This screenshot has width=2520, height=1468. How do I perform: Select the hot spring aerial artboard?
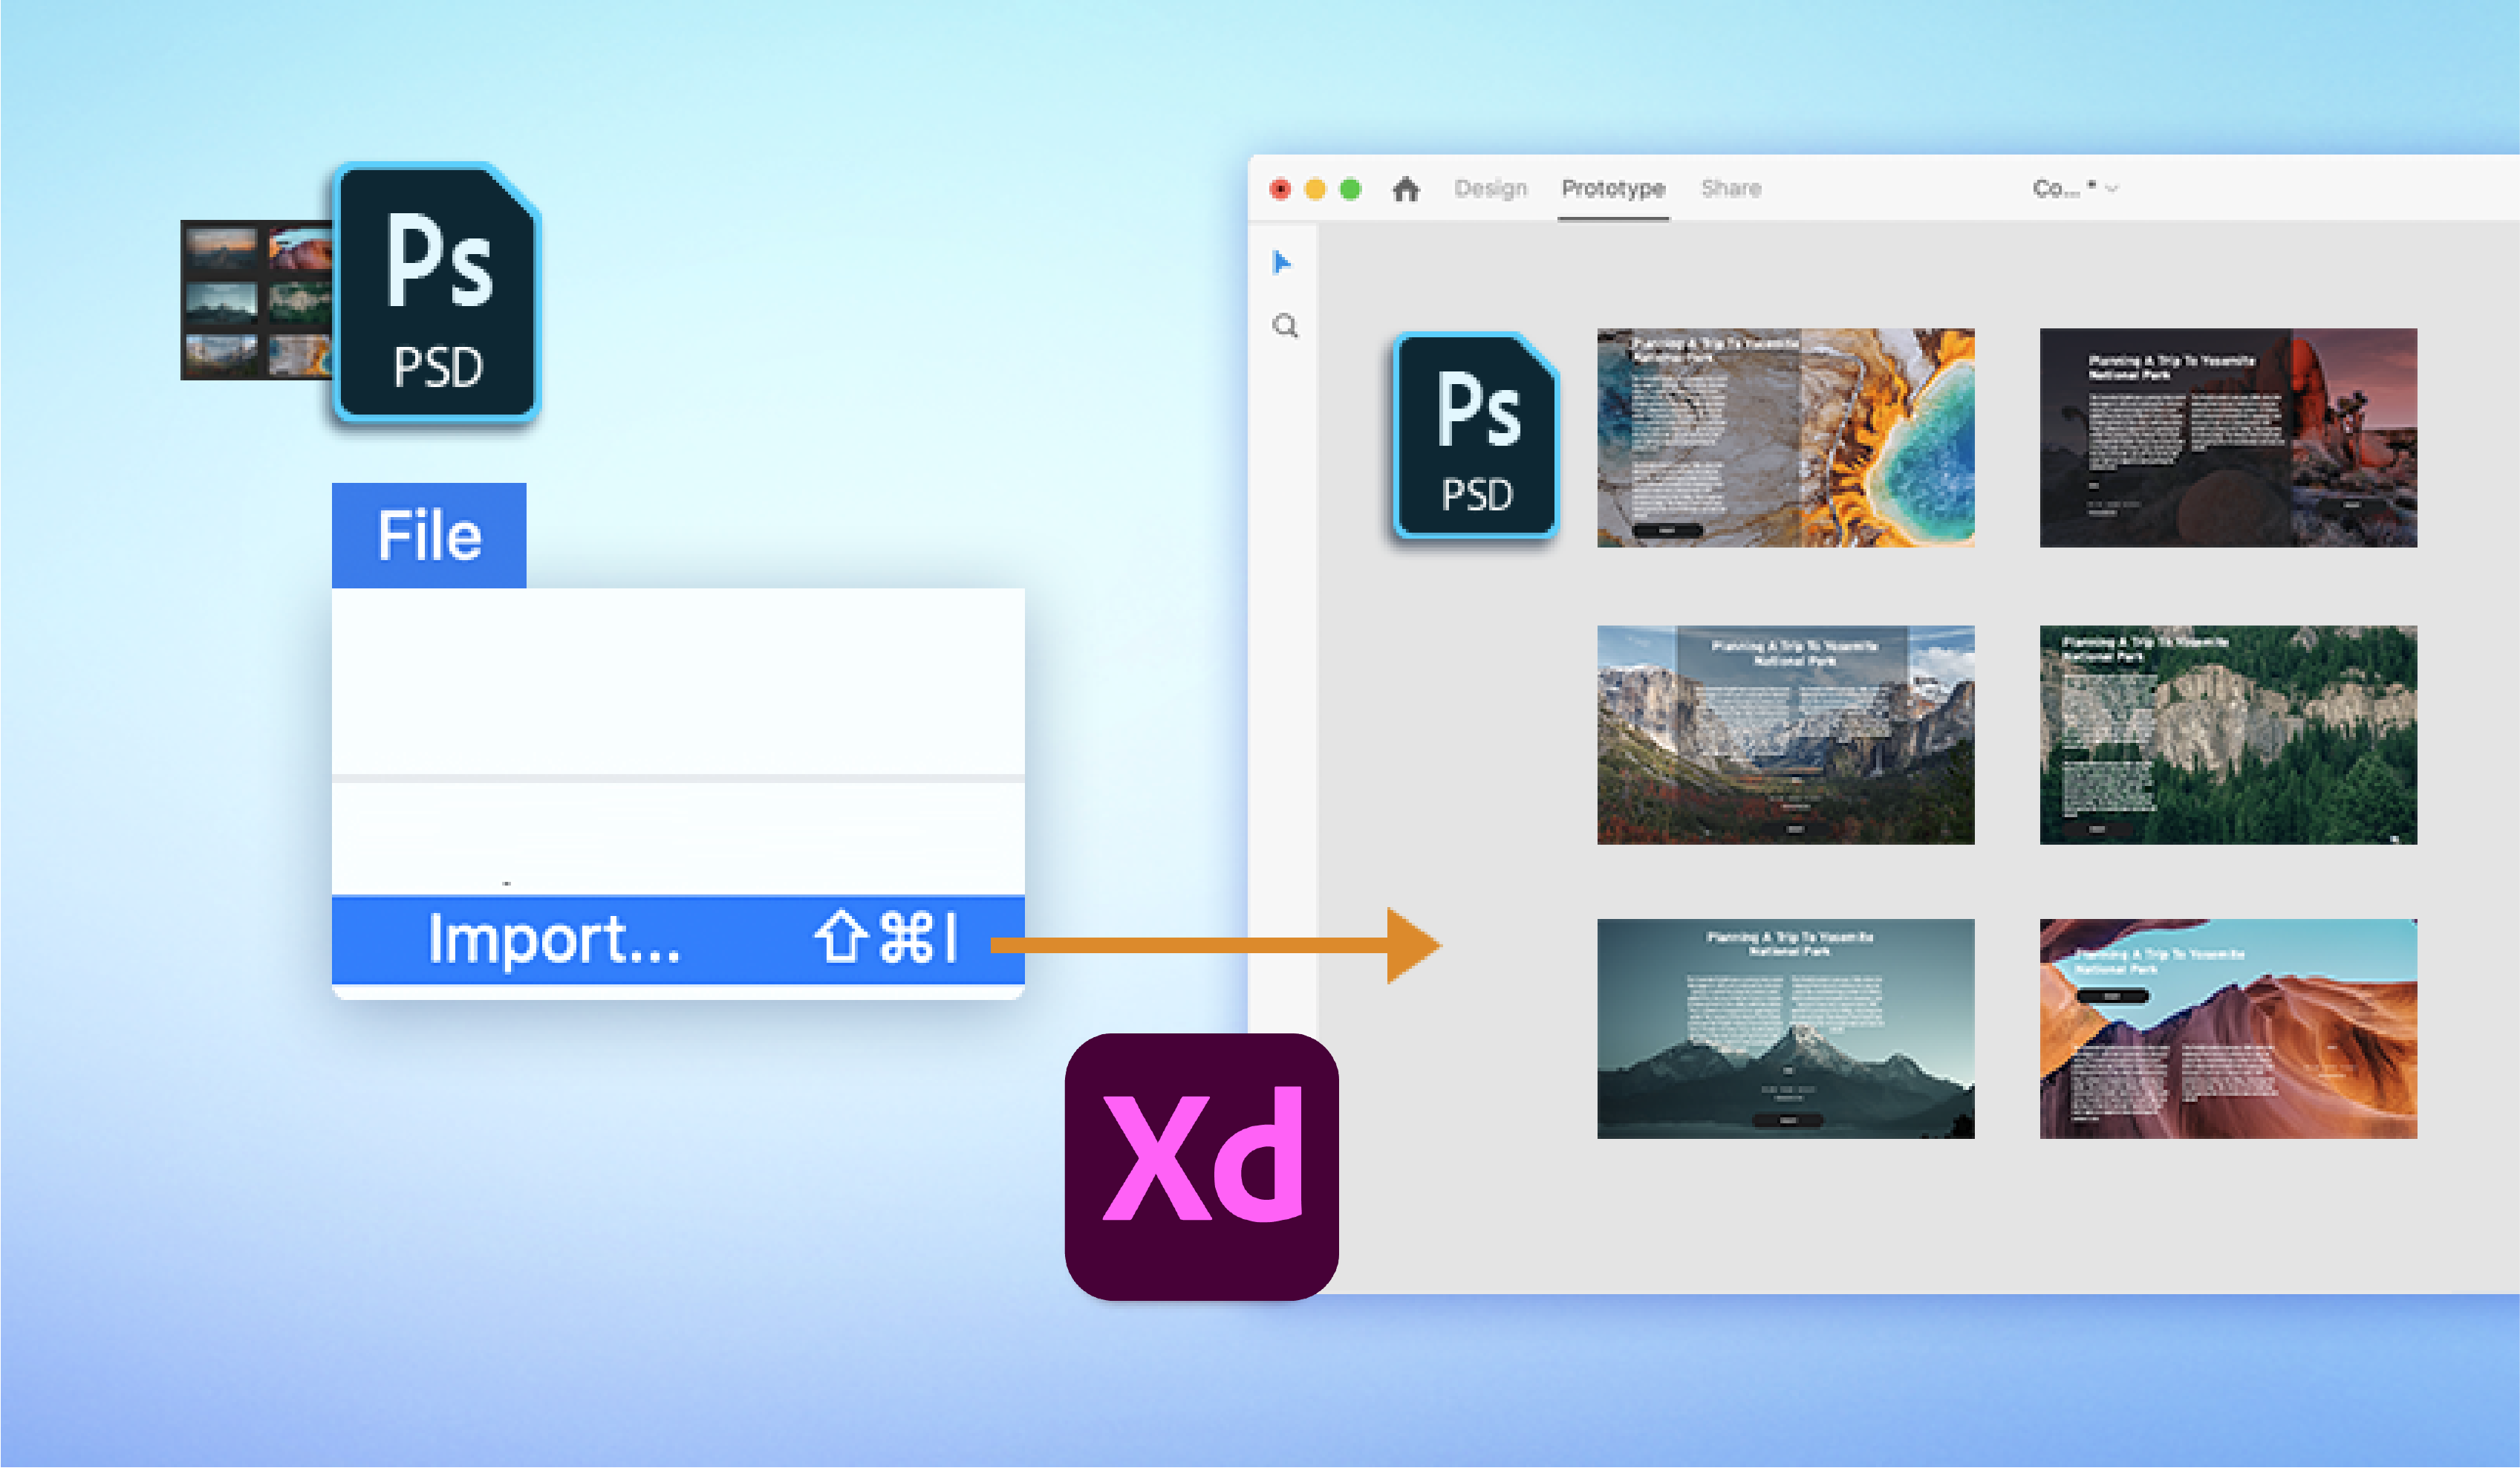pyautogui.click(x=1785, y=437)
